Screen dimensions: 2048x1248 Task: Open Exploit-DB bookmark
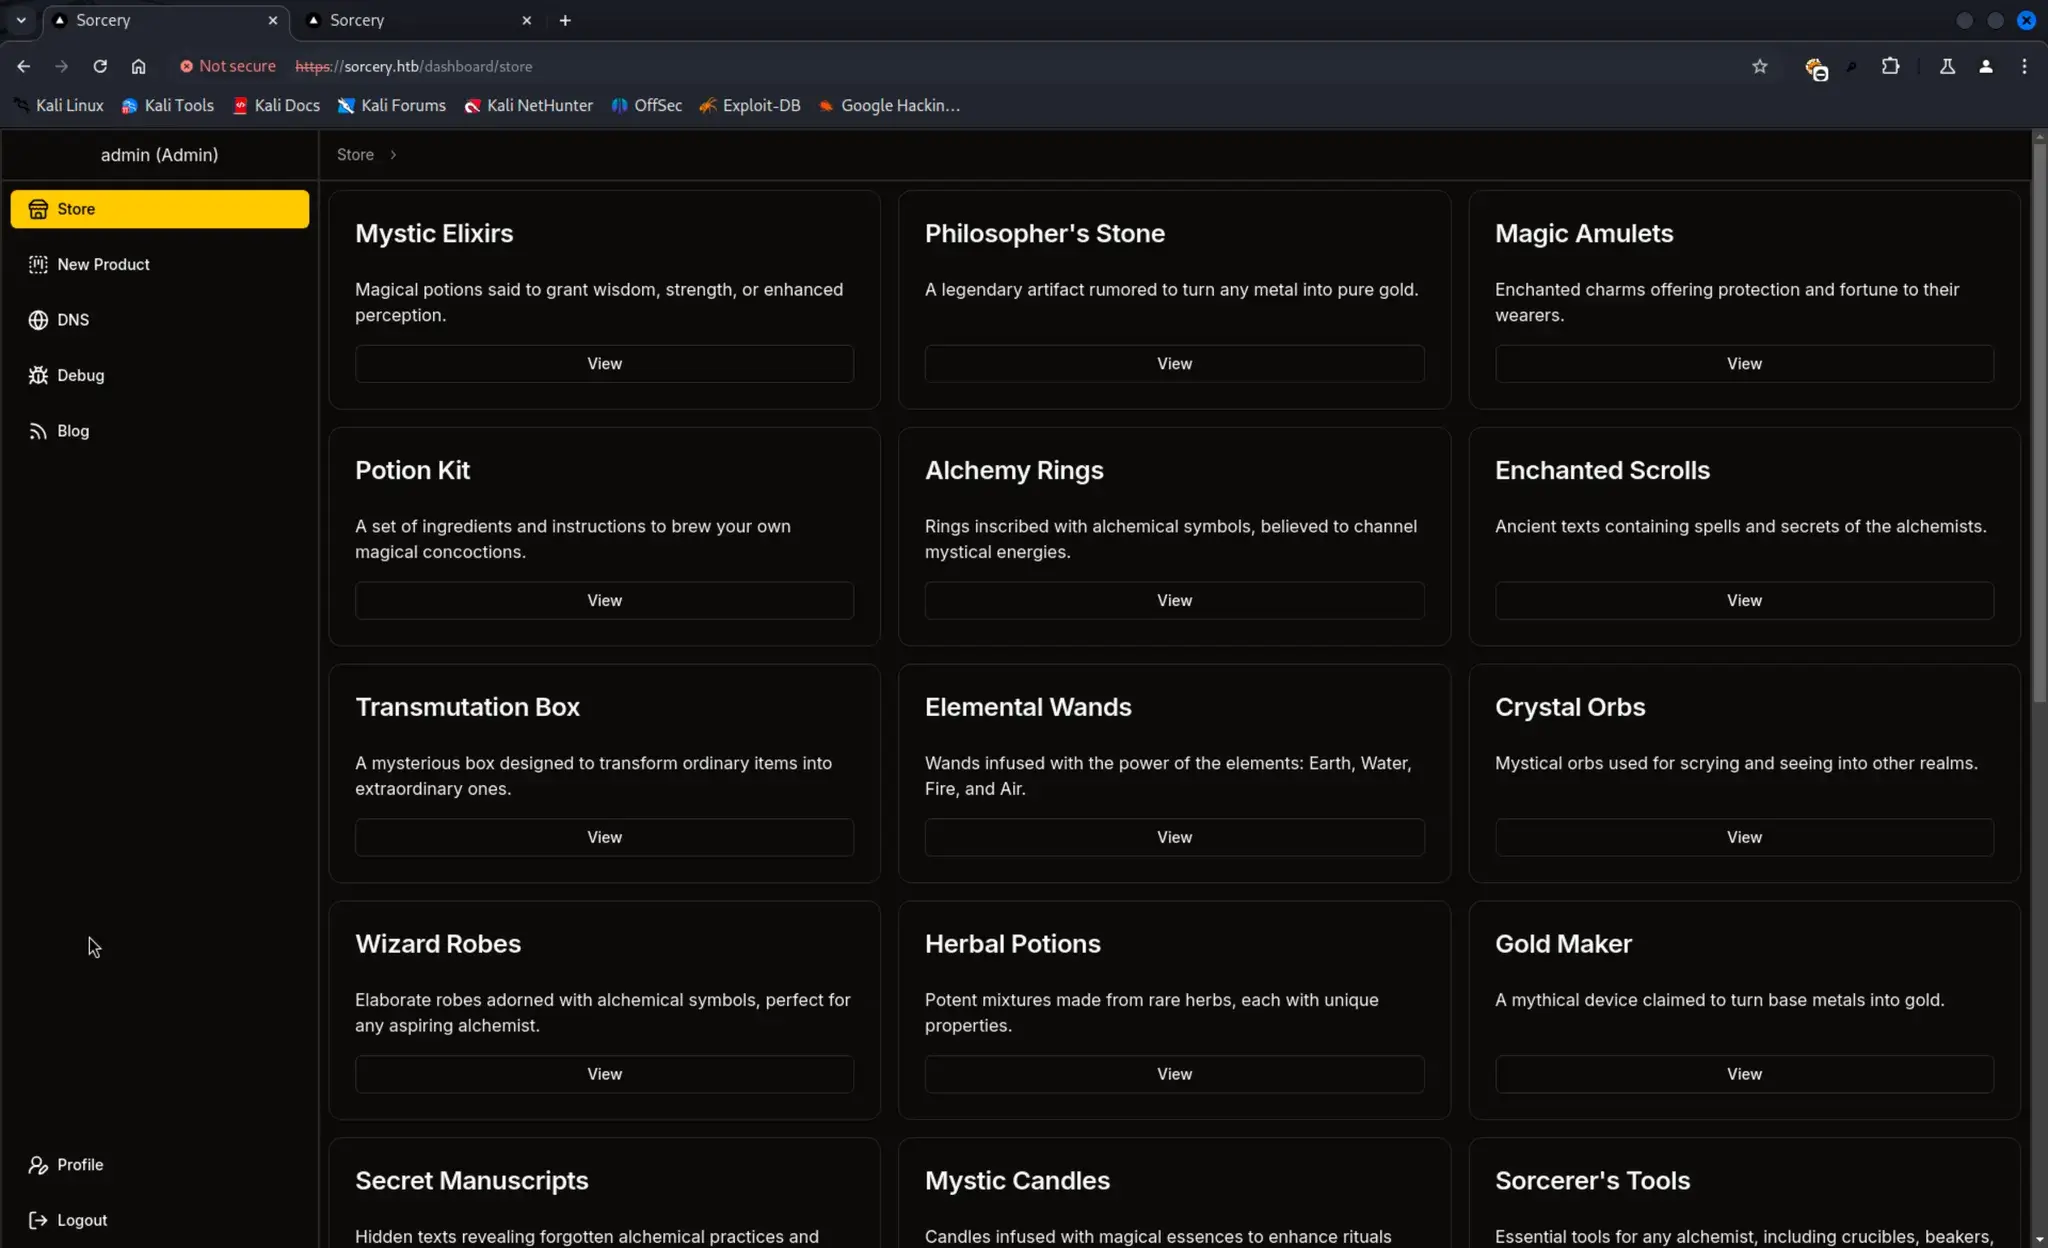click(750, 105)
